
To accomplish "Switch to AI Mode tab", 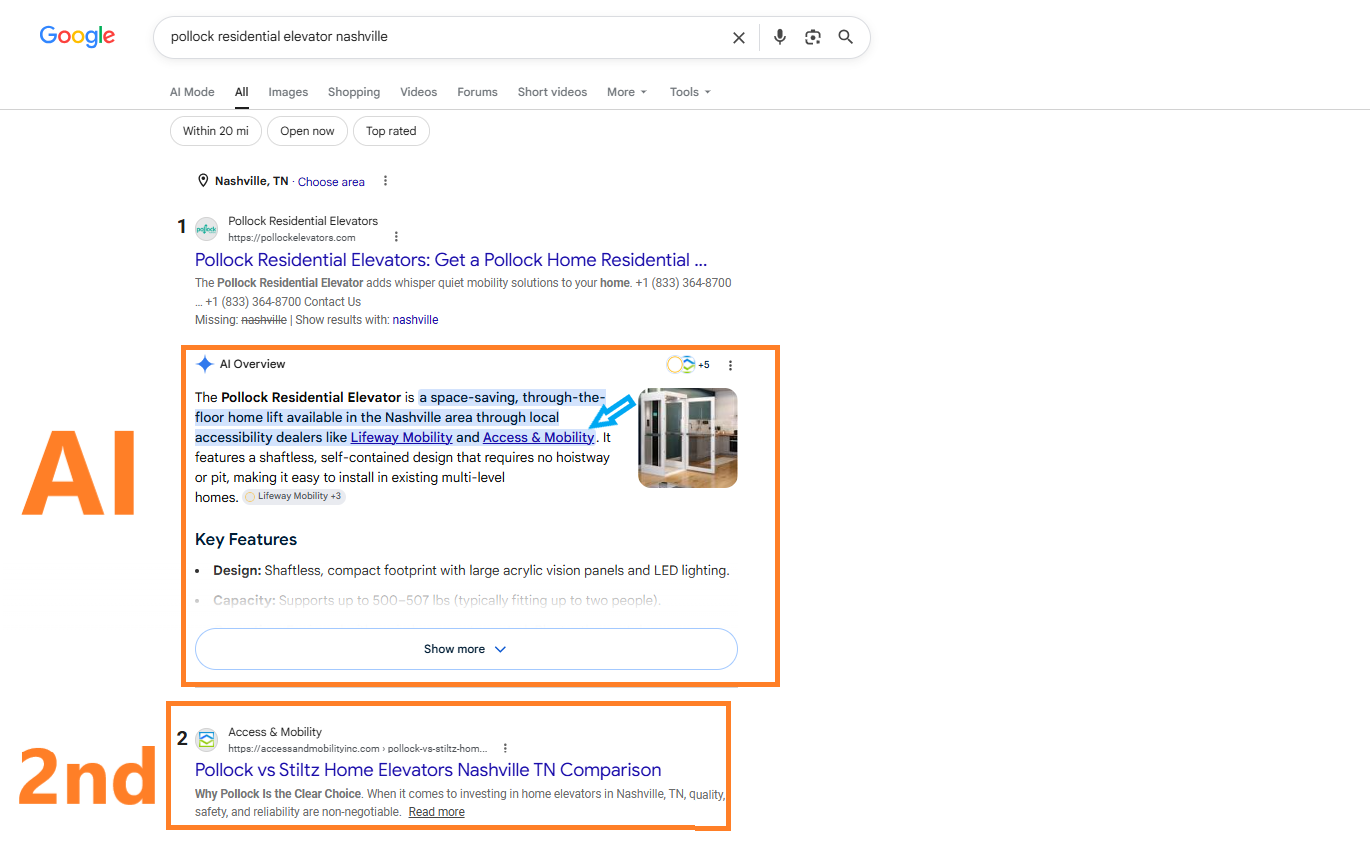I will click(192, 92).
